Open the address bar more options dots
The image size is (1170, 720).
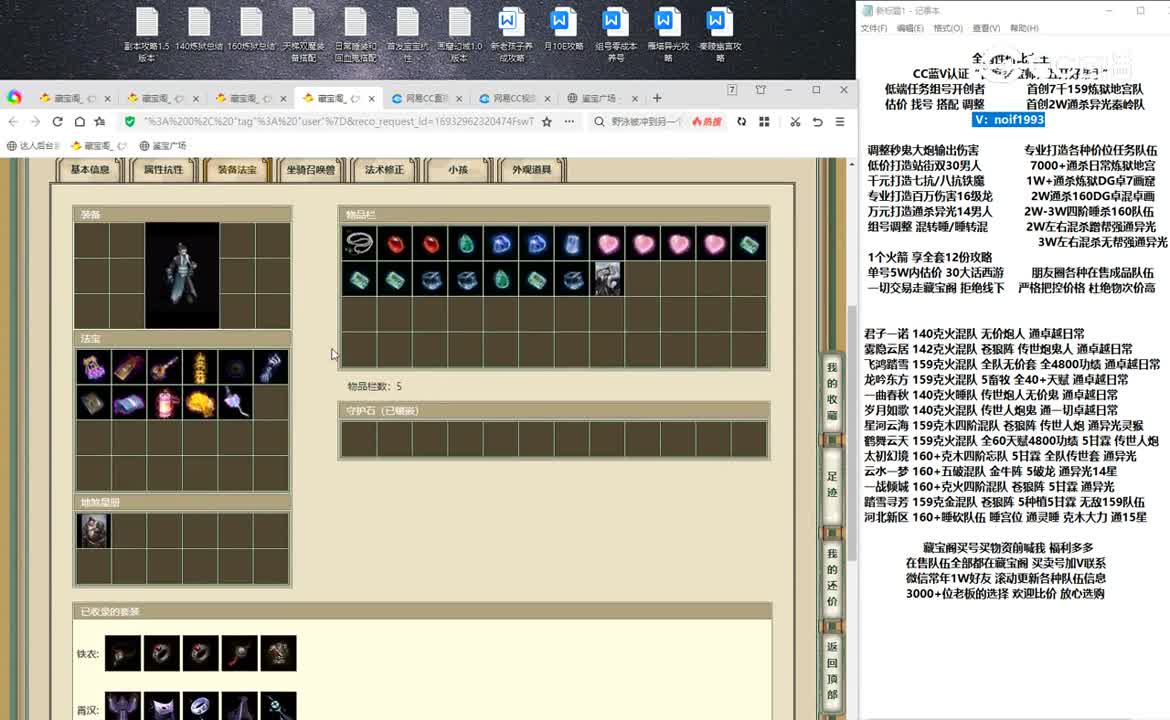(x=569, y=122)
